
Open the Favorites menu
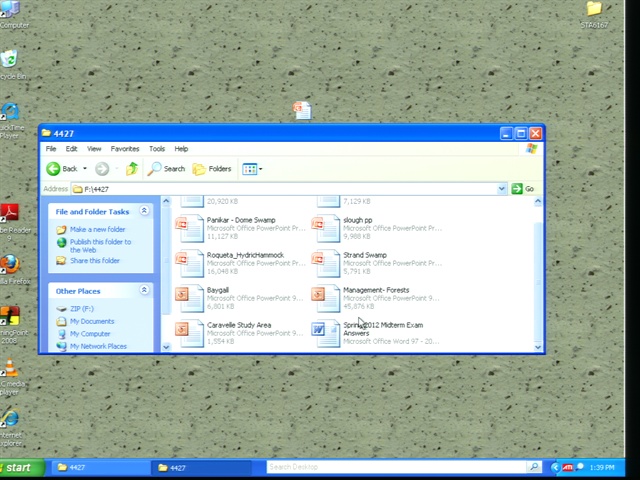[x=125, y=149]
